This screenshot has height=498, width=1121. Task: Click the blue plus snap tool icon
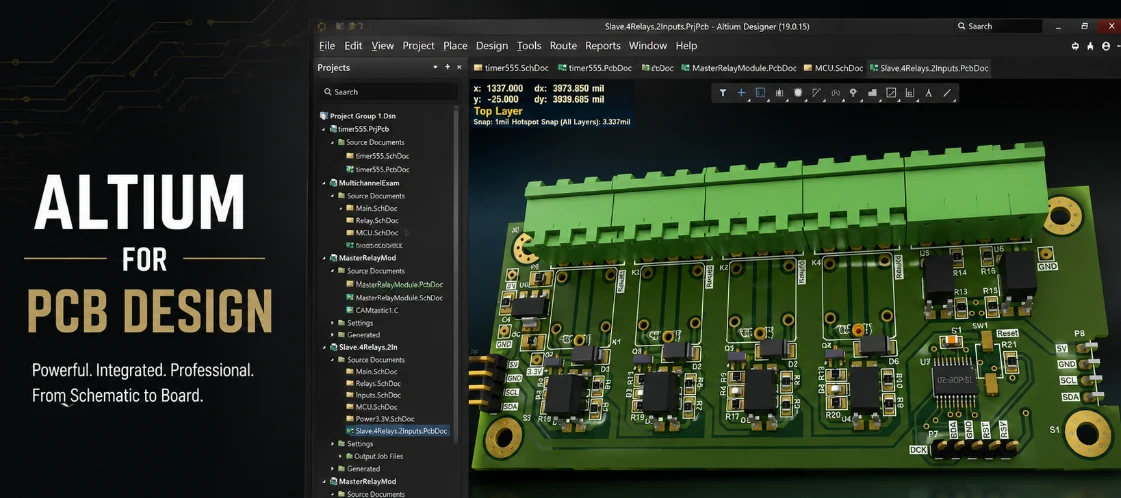pos(741,93)
